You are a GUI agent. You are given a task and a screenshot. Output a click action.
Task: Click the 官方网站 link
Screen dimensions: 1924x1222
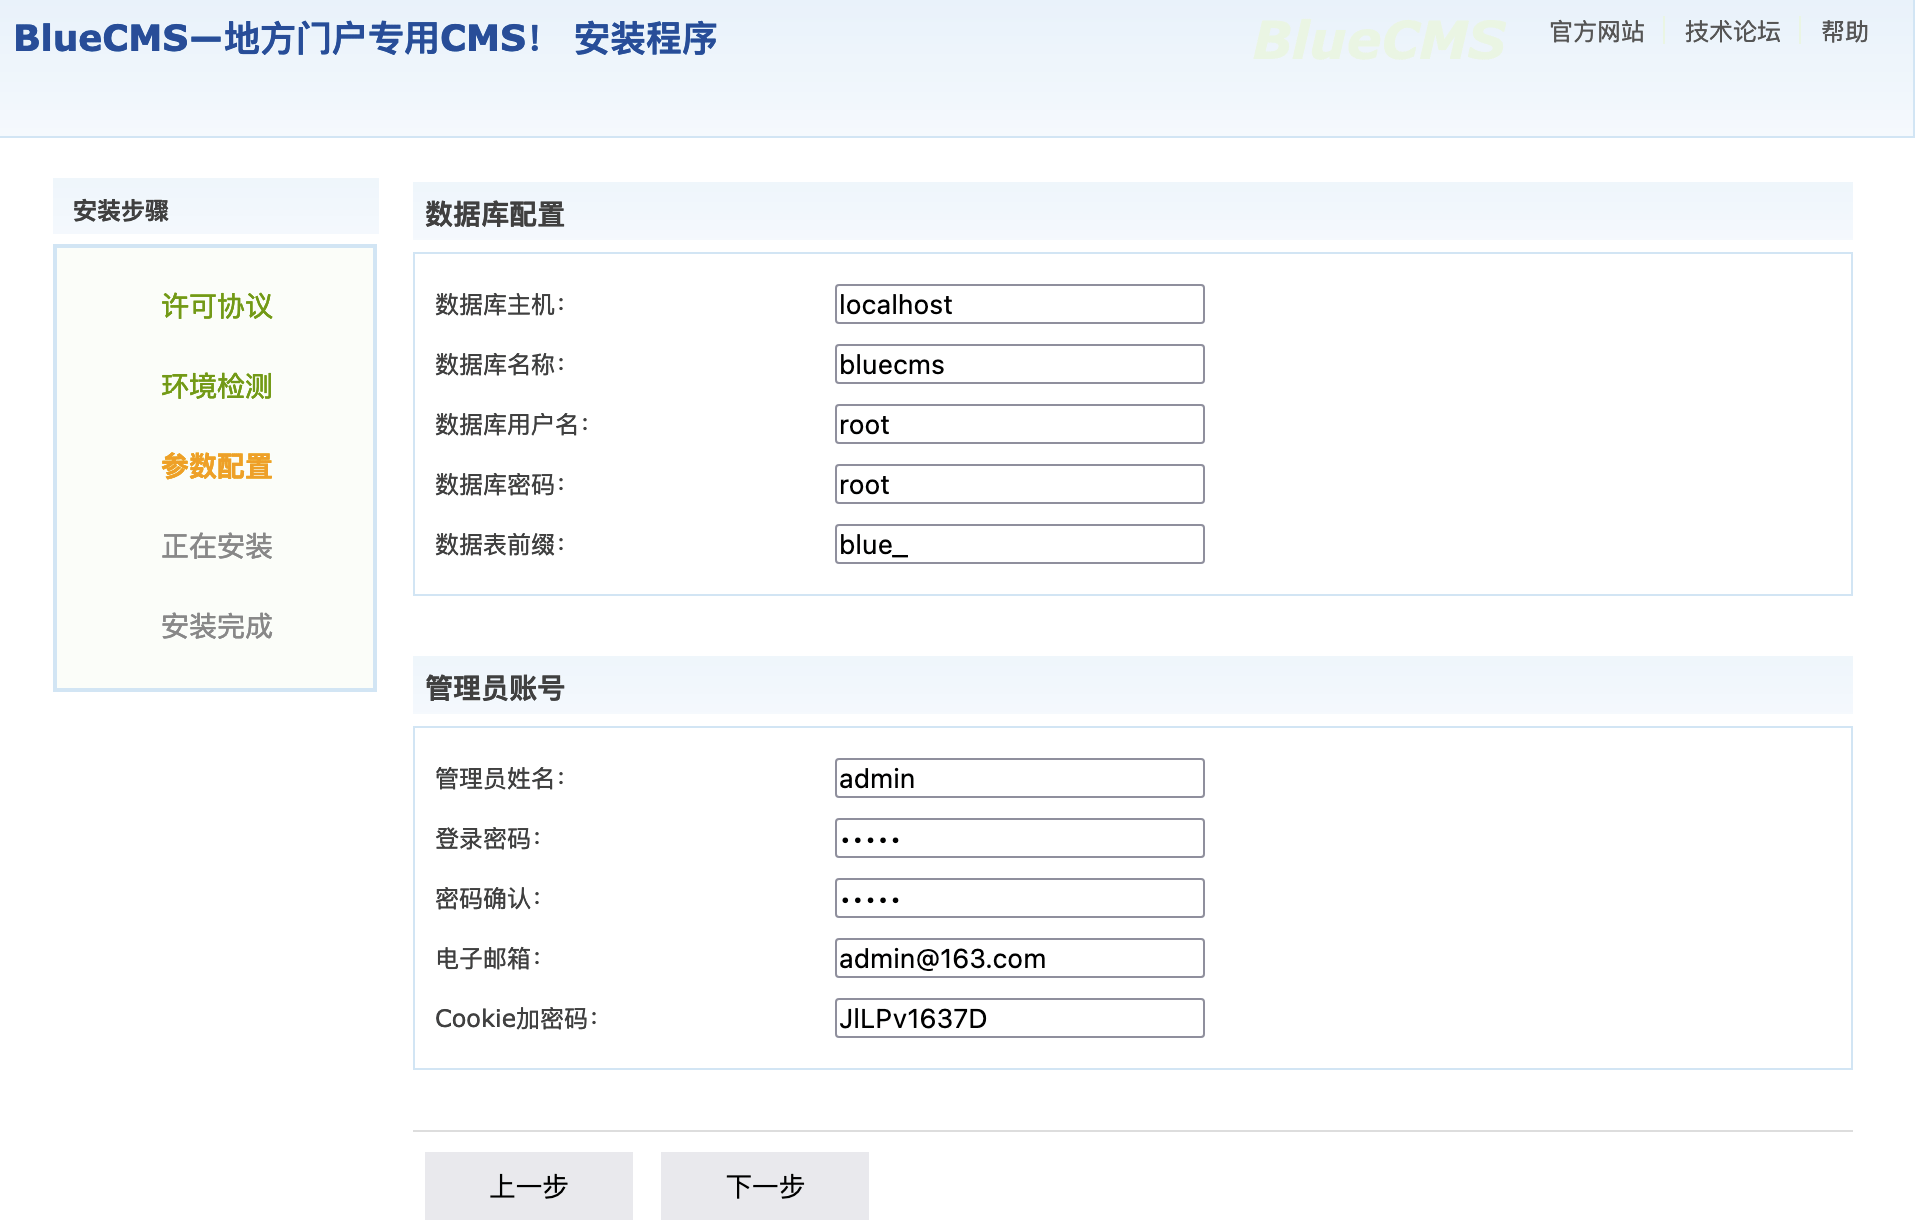1596,32
